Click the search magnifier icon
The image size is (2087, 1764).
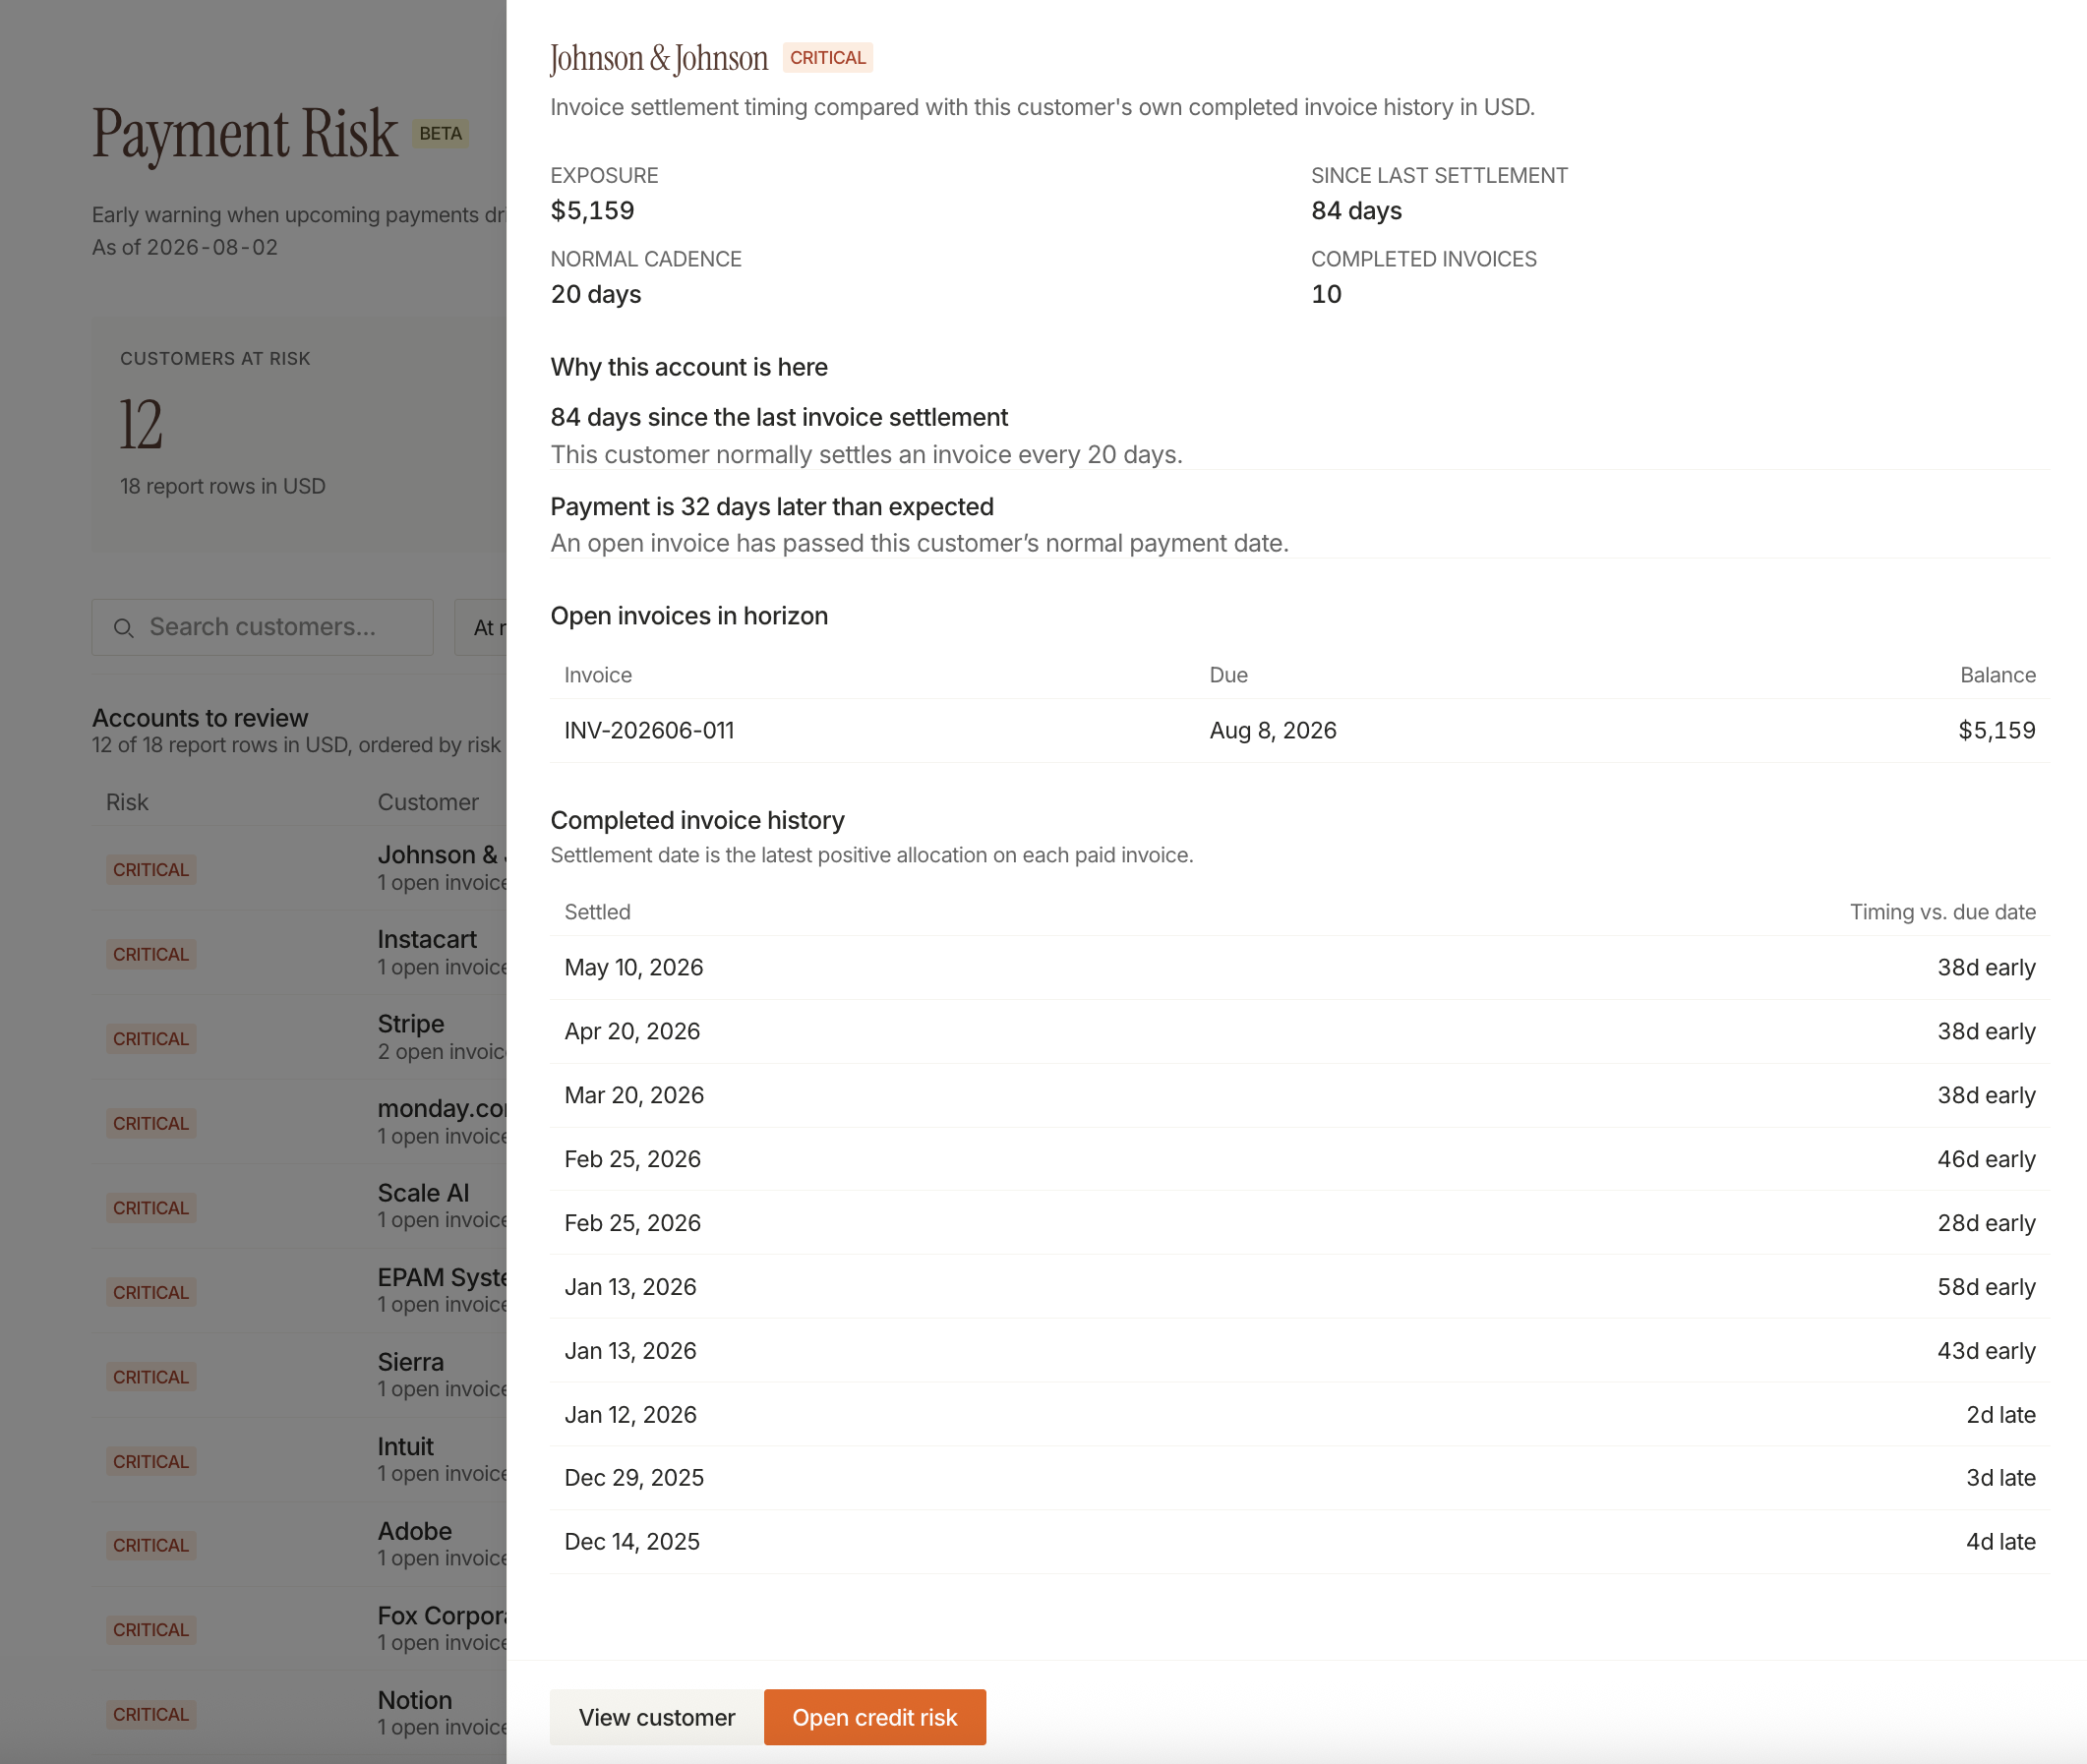pos(124,628)
